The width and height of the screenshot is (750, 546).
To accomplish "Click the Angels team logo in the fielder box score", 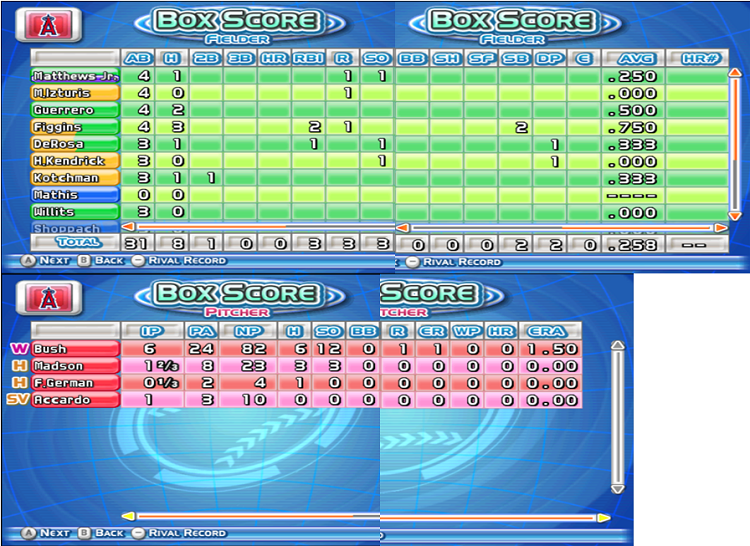I will pyautogui.click(x=48, y=24).
